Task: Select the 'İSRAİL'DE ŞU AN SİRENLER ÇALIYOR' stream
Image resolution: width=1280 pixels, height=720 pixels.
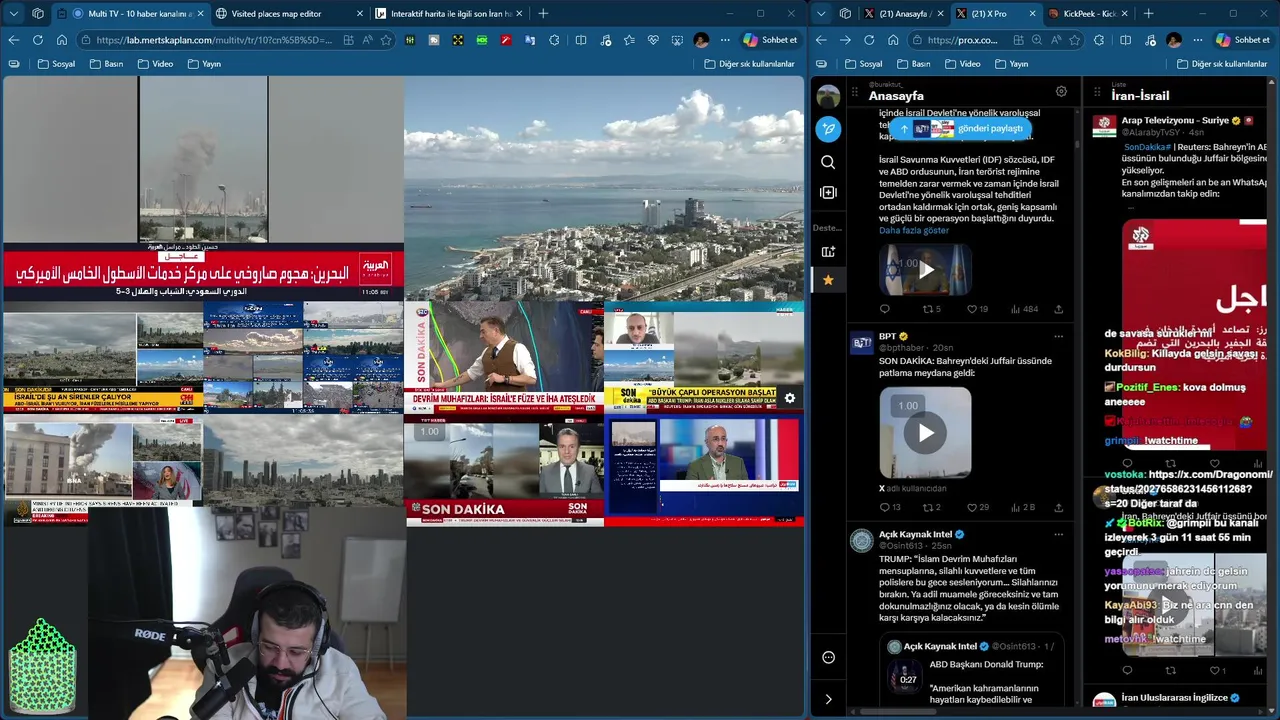Action: (x=103, y=357)
